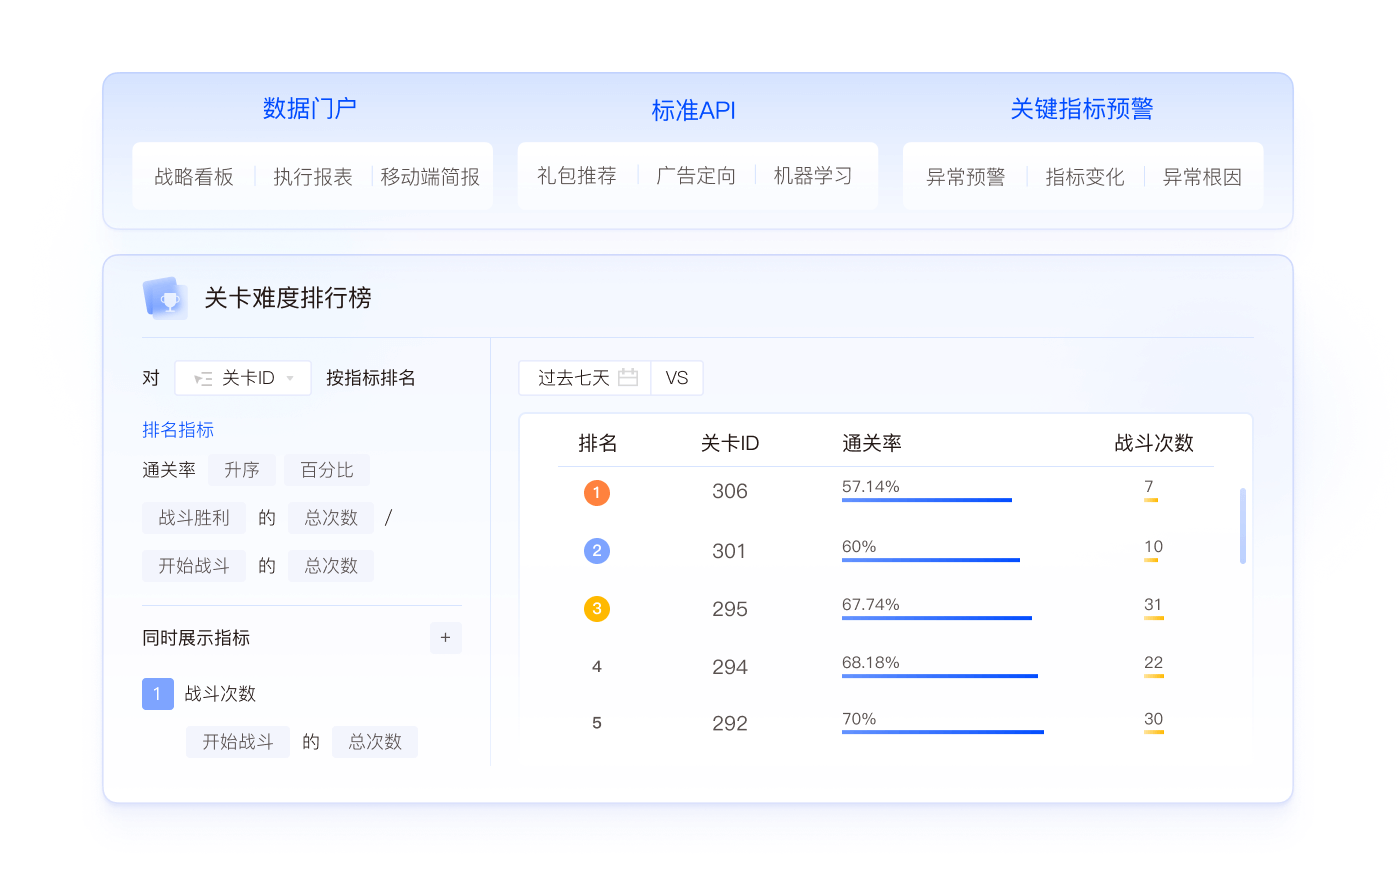Open the 战略看板 item under 数据门户
Viewport: 1398px width, 880px height.
pos(194,177)
